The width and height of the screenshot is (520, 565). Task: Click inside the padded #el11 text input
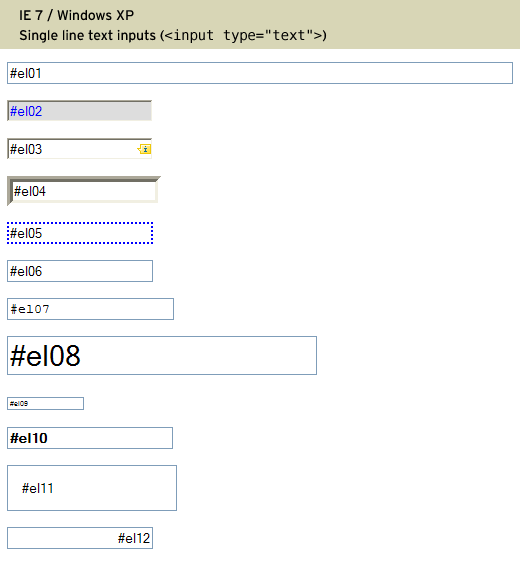(x=92, y=488)
